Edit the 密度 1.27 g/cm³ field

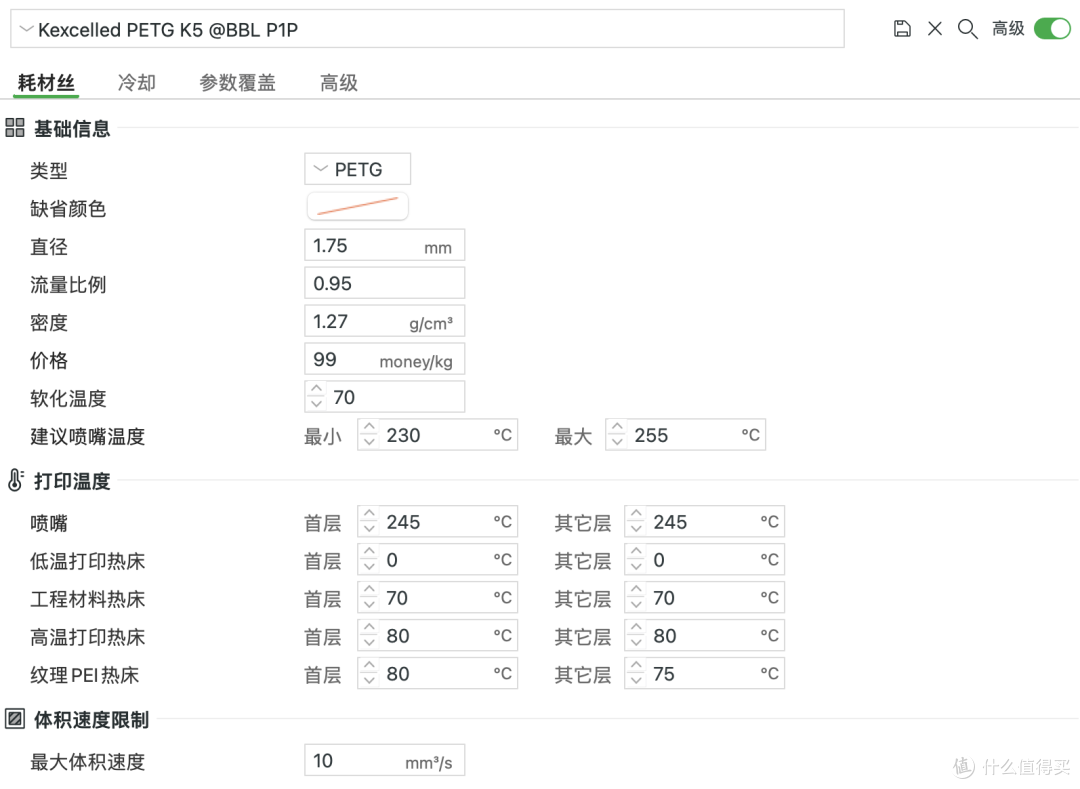[384, 322]
